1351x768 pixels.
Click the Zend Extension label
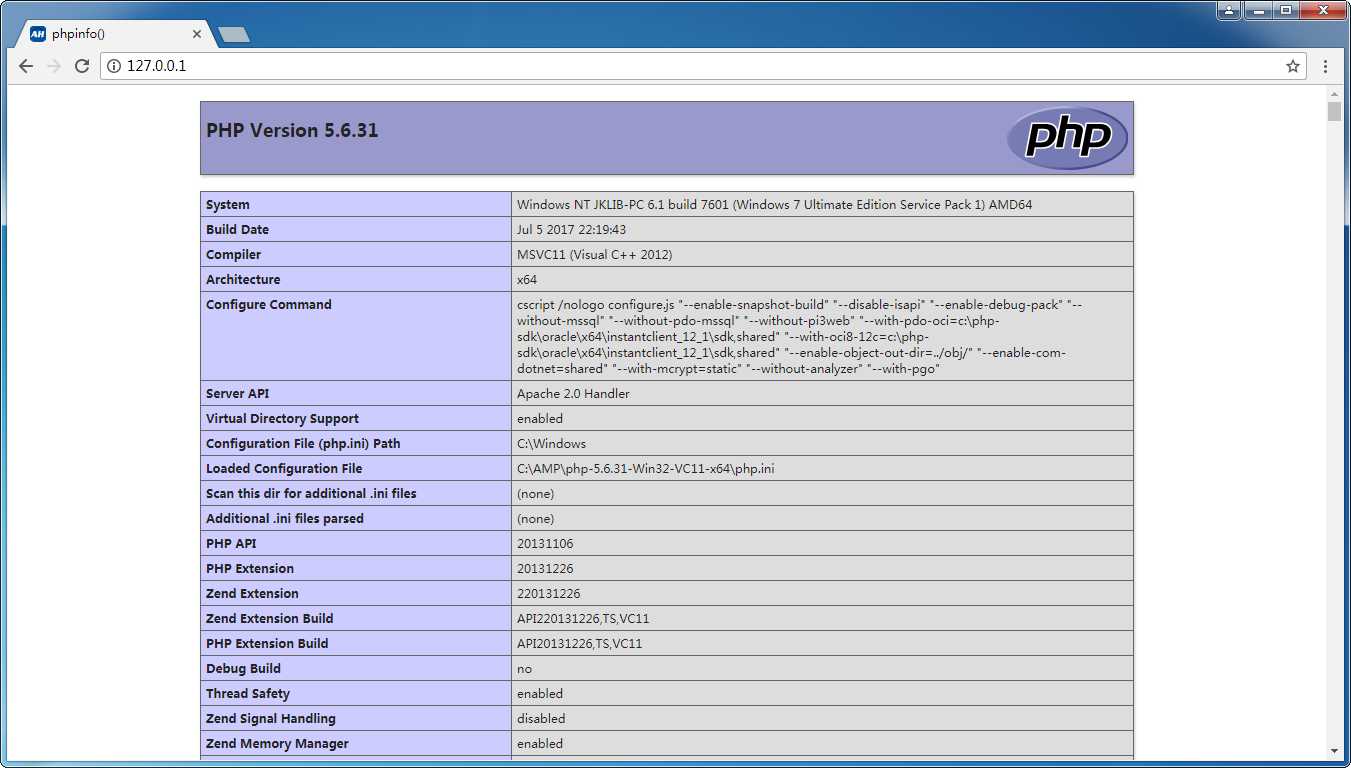click(252, 594)
